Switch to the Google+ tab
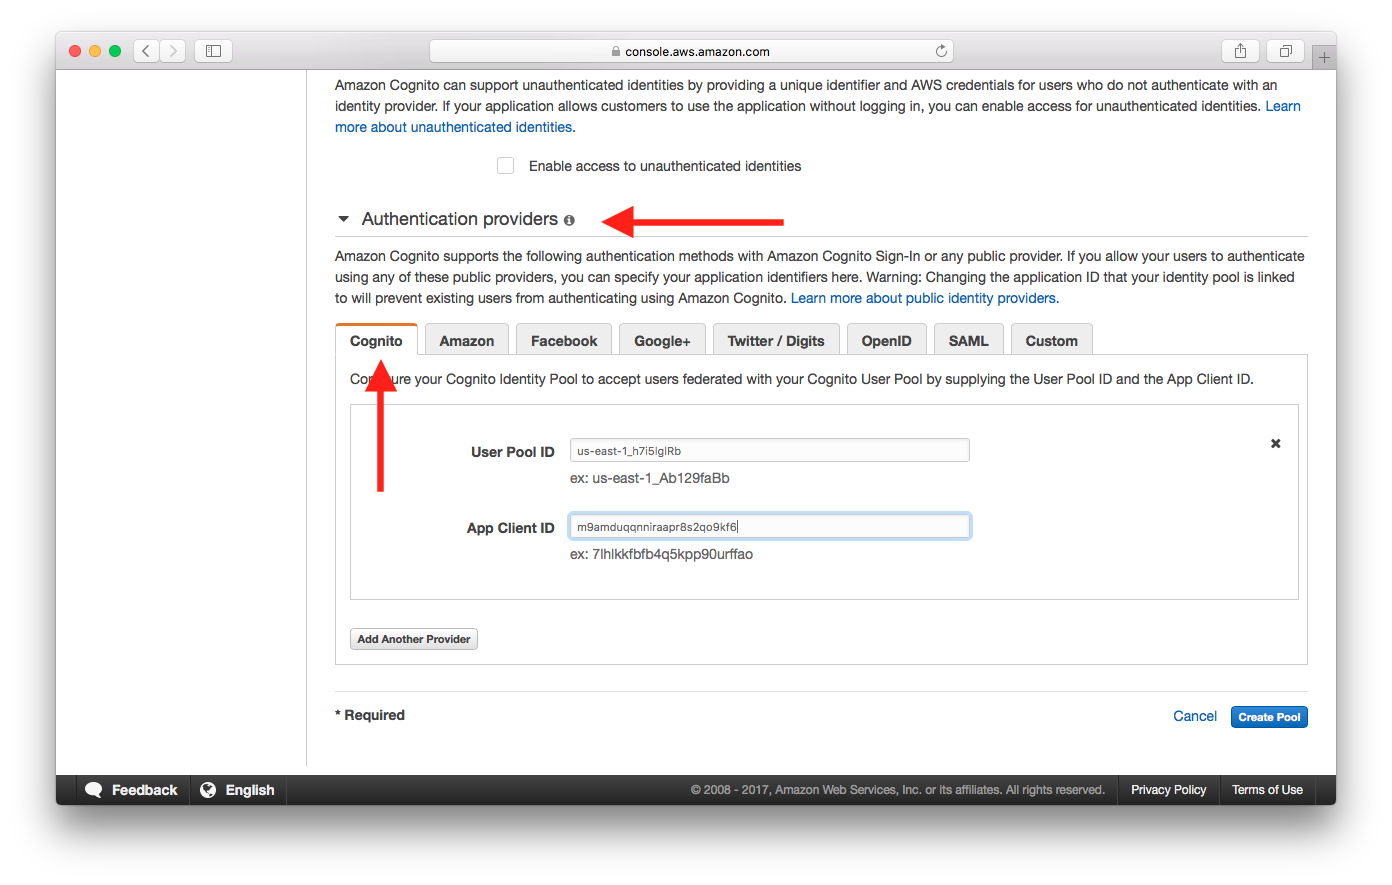 (662, 340)
